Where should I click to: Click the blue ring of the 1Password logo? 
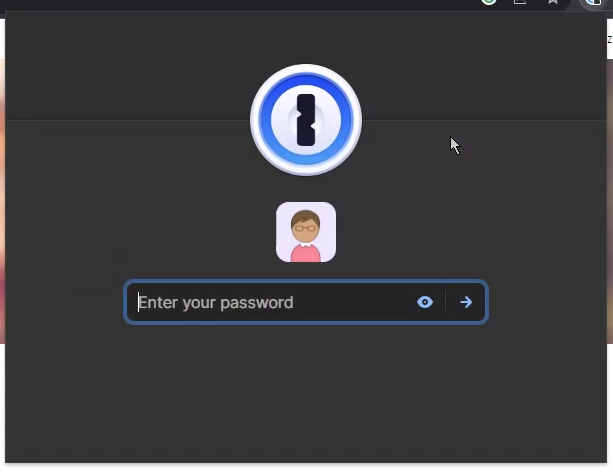click(x=266, y=120)
